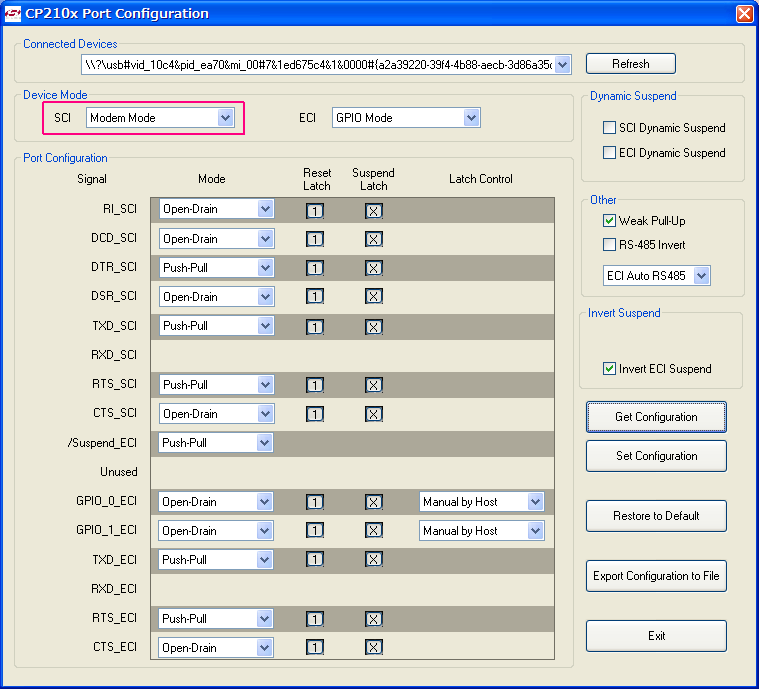The width and height of the screenshot is (759, 689).
Task: Click the CP210x title bar app icon
Action: (x=12, y=14)
